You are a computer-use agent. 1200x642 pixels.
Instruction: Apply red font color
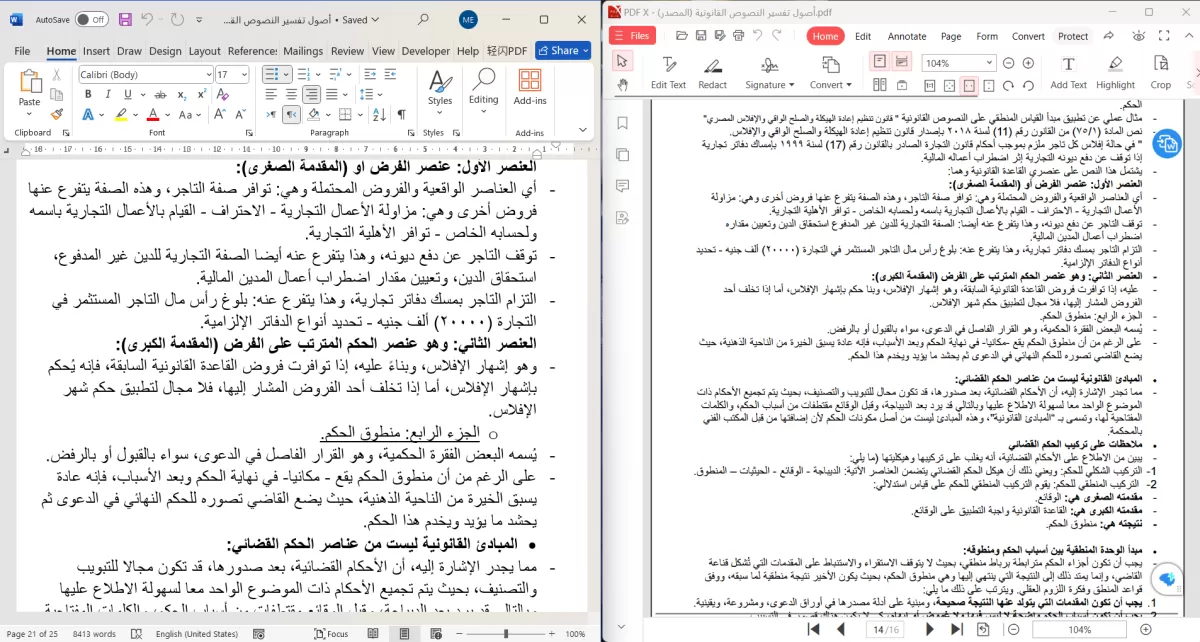coord(151,114)
